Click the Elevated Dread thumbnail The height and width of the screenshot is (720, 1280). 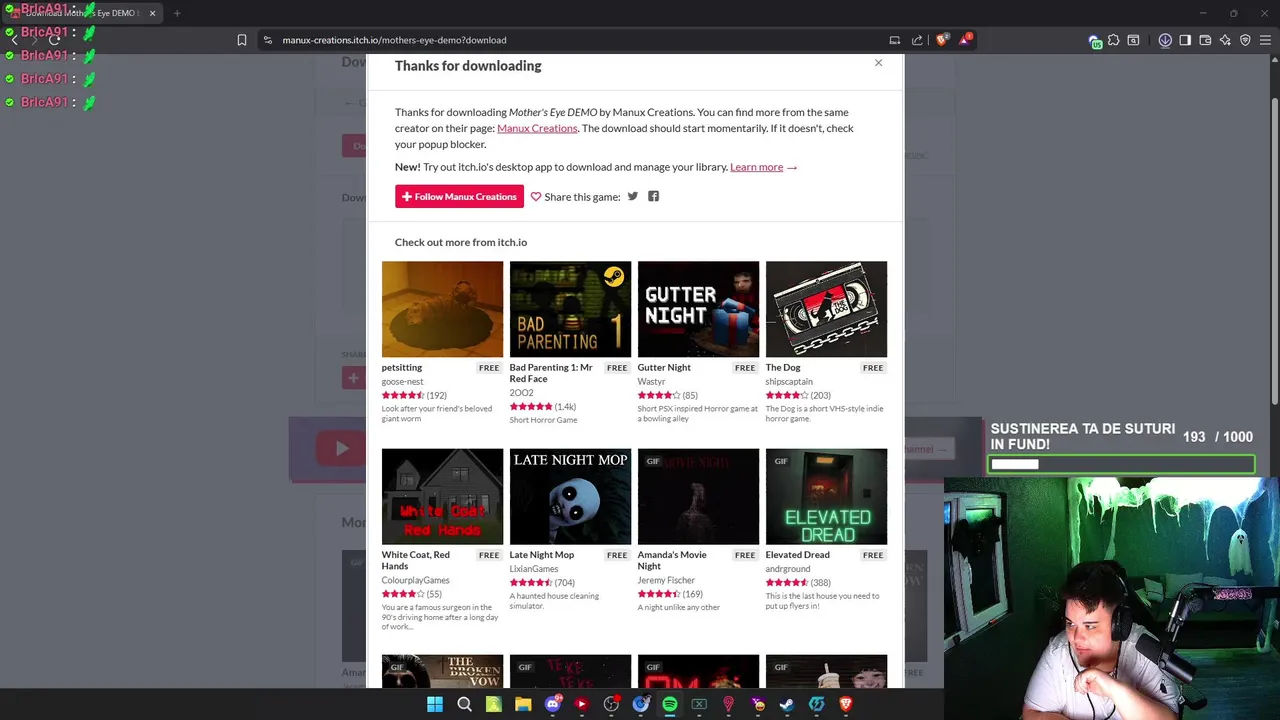(826, 496)
